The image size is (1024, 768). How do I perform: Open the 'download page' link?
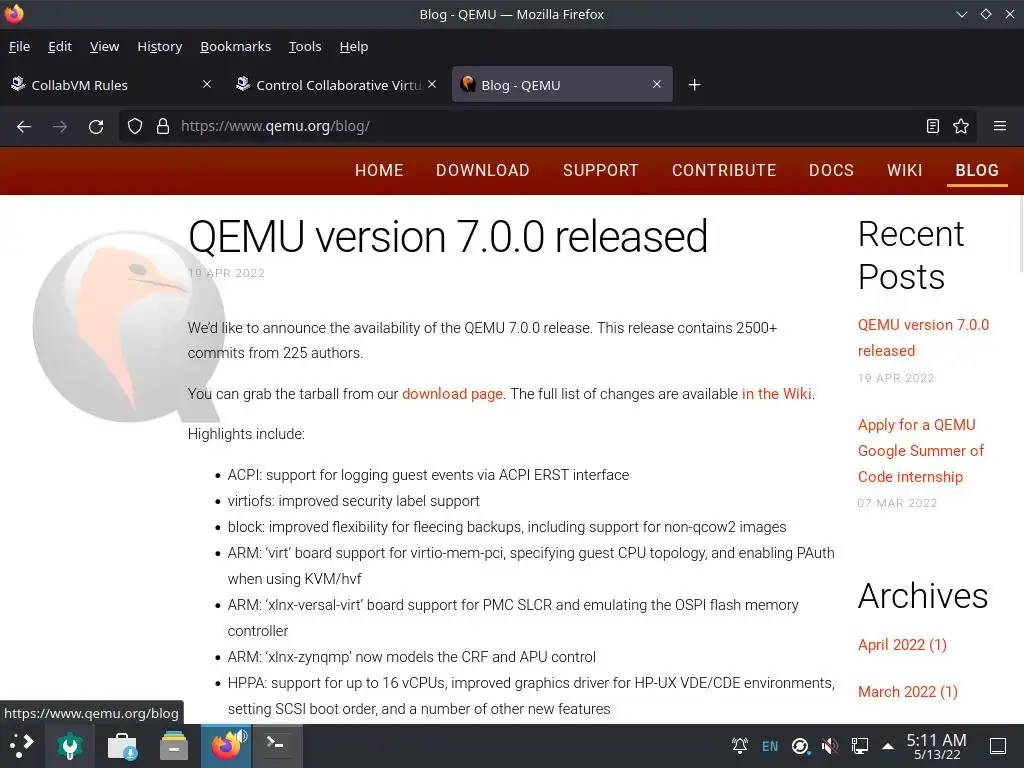[452, 394]
